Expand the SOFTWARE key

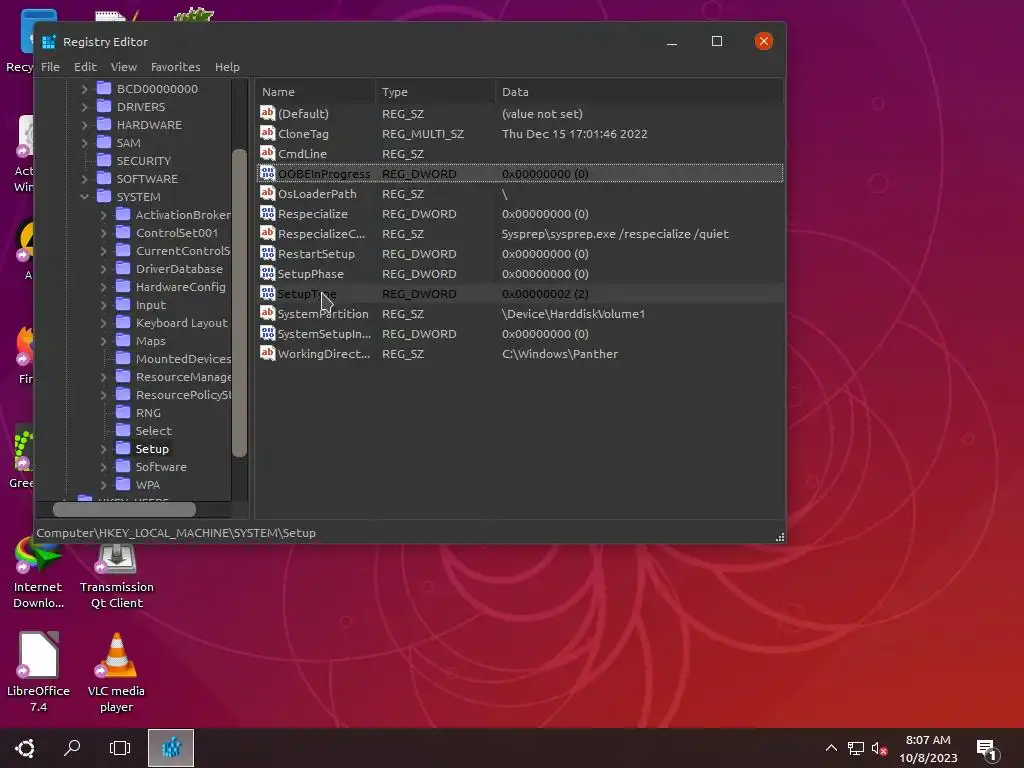click(84, 178)
